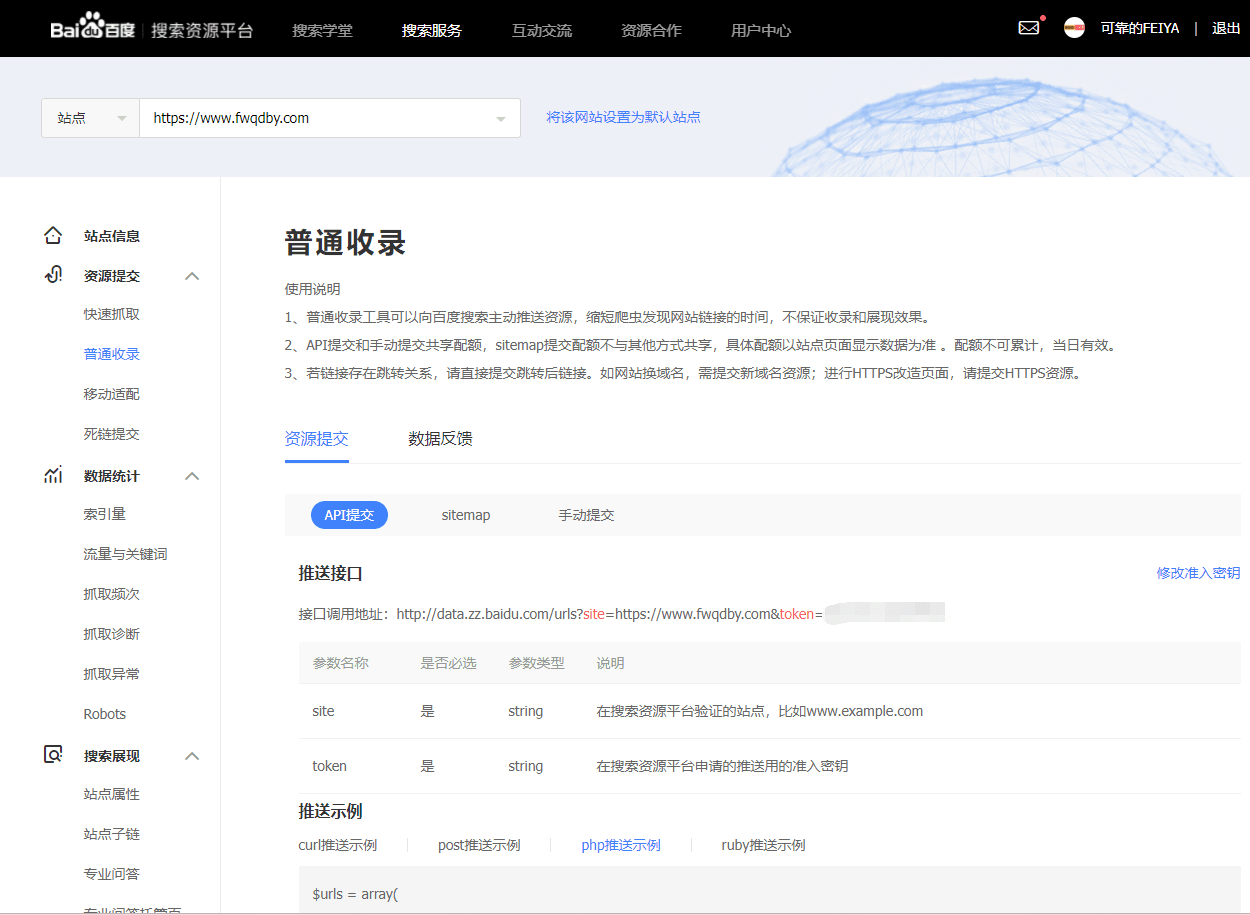Open the website URL dropdown arrow
This screenshot has height=915, width=1250.
pos(500,117)
